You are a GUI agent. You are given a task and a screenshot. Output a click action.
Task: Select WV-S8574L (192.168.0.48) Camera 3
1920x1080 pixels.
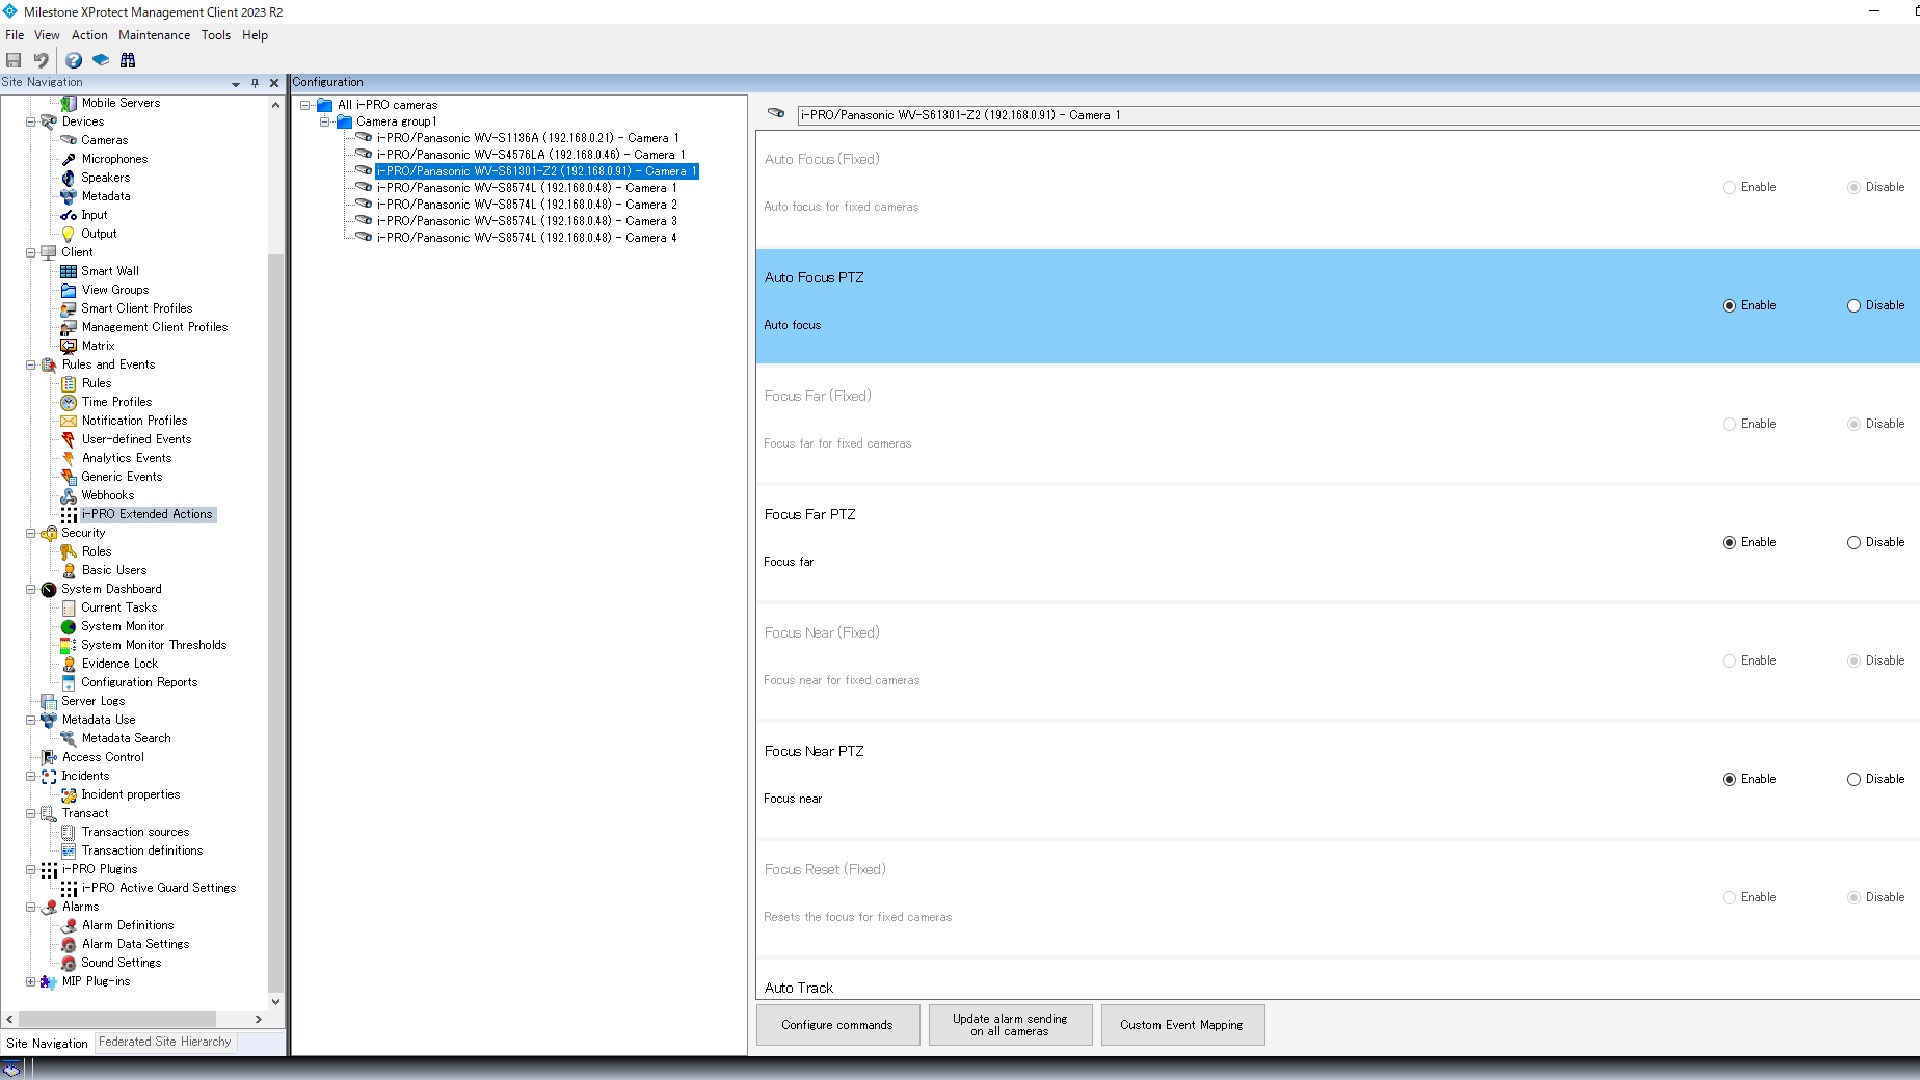pos(527,221)
